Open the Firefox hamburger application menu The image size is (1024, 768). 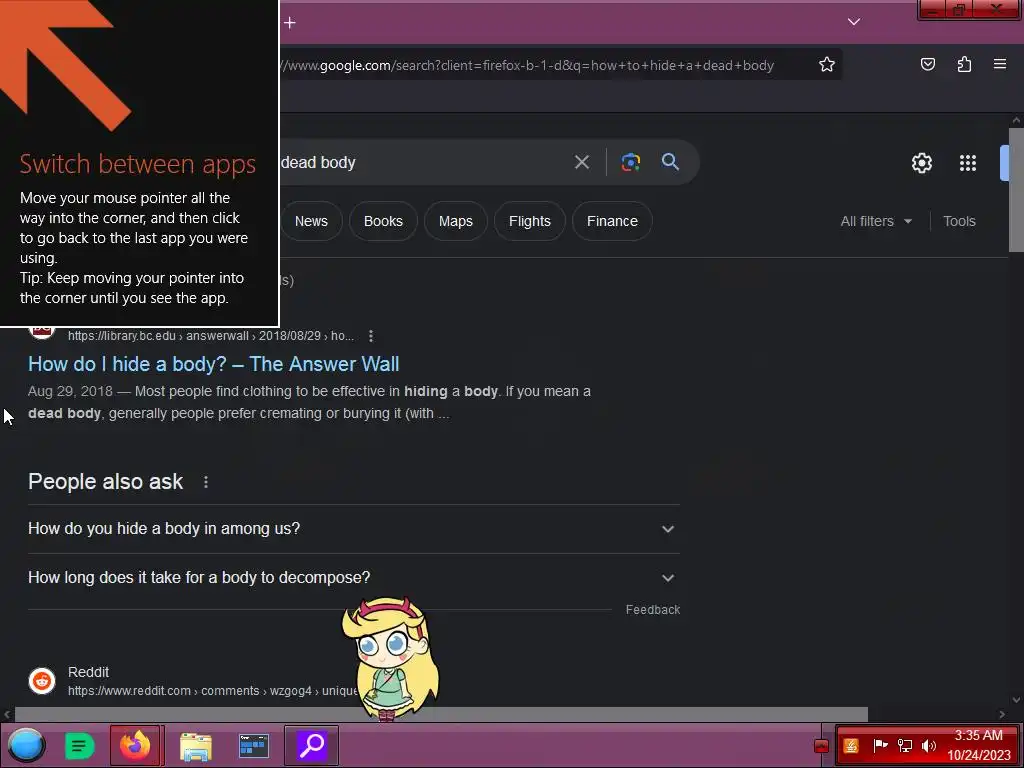point(1000,64)
